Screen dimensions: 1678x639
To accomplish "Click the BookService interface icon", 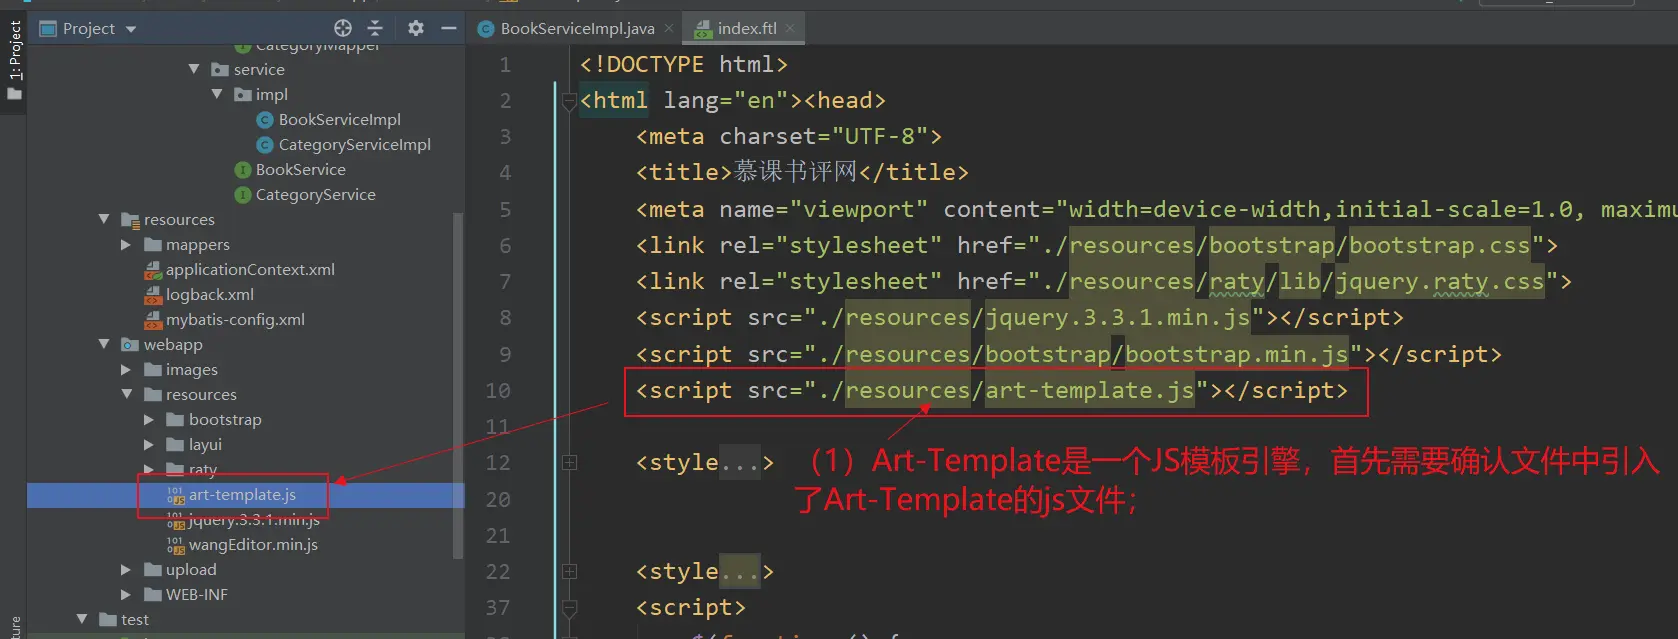I will [242, 169].
